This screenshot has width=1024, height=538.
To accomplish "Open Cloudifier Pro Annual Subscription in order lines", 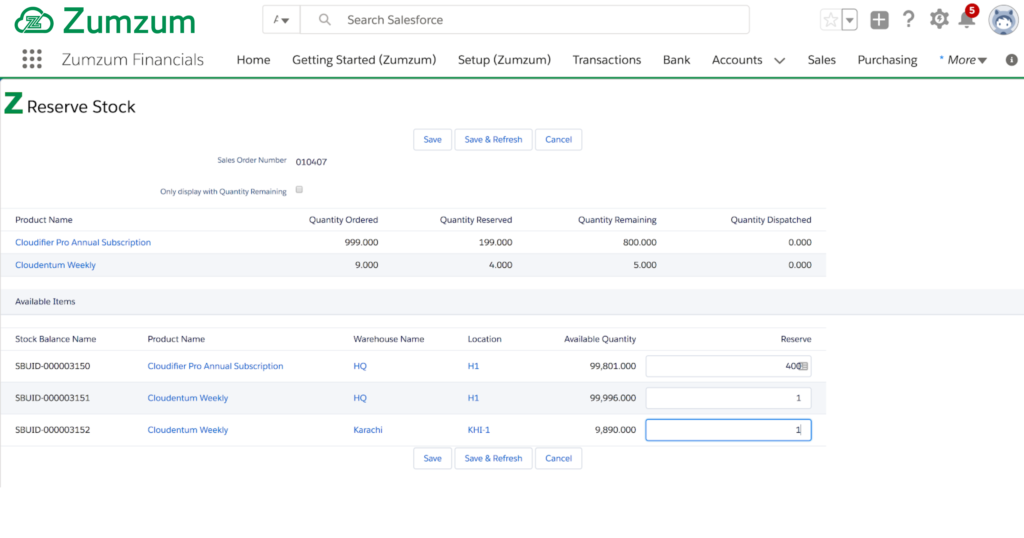I will tap(83, 242).
